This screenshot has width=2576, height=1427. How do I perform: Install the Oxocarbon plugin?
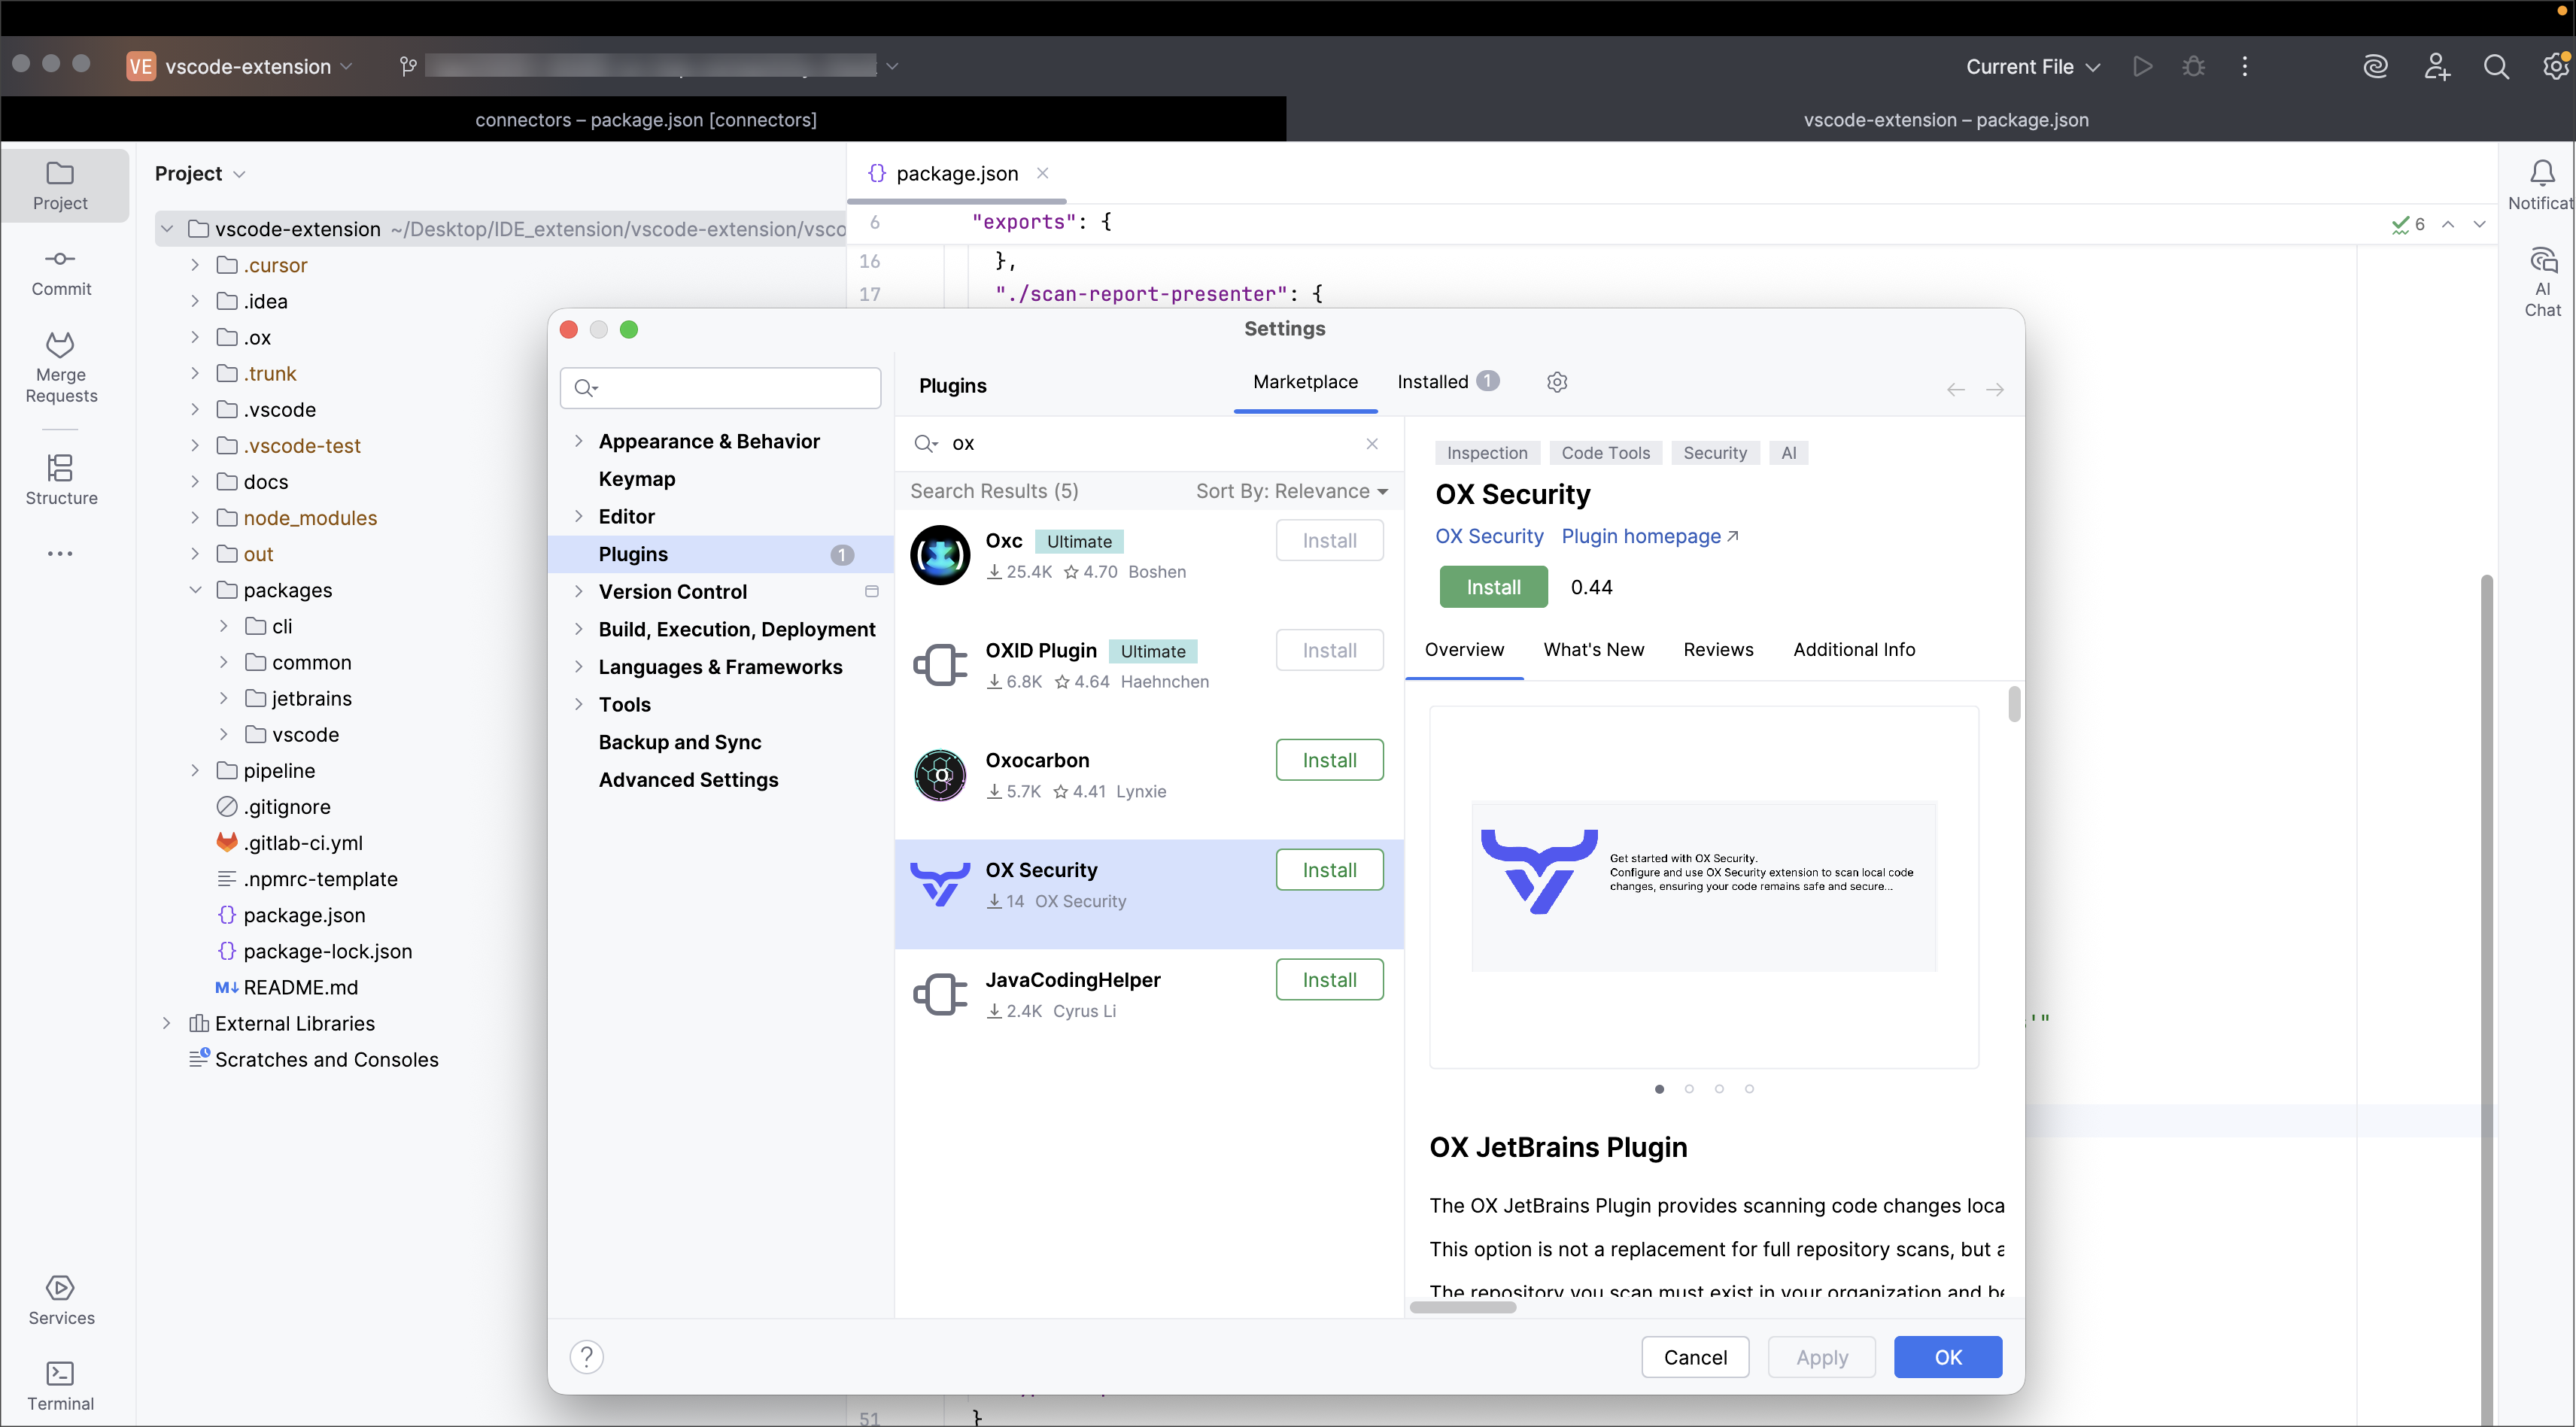1329,760
